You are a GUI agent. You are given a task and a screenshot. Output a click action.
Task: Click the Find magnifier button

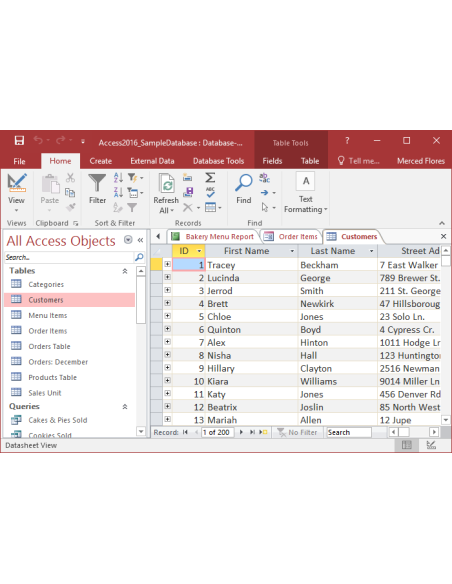coord(244,189)
